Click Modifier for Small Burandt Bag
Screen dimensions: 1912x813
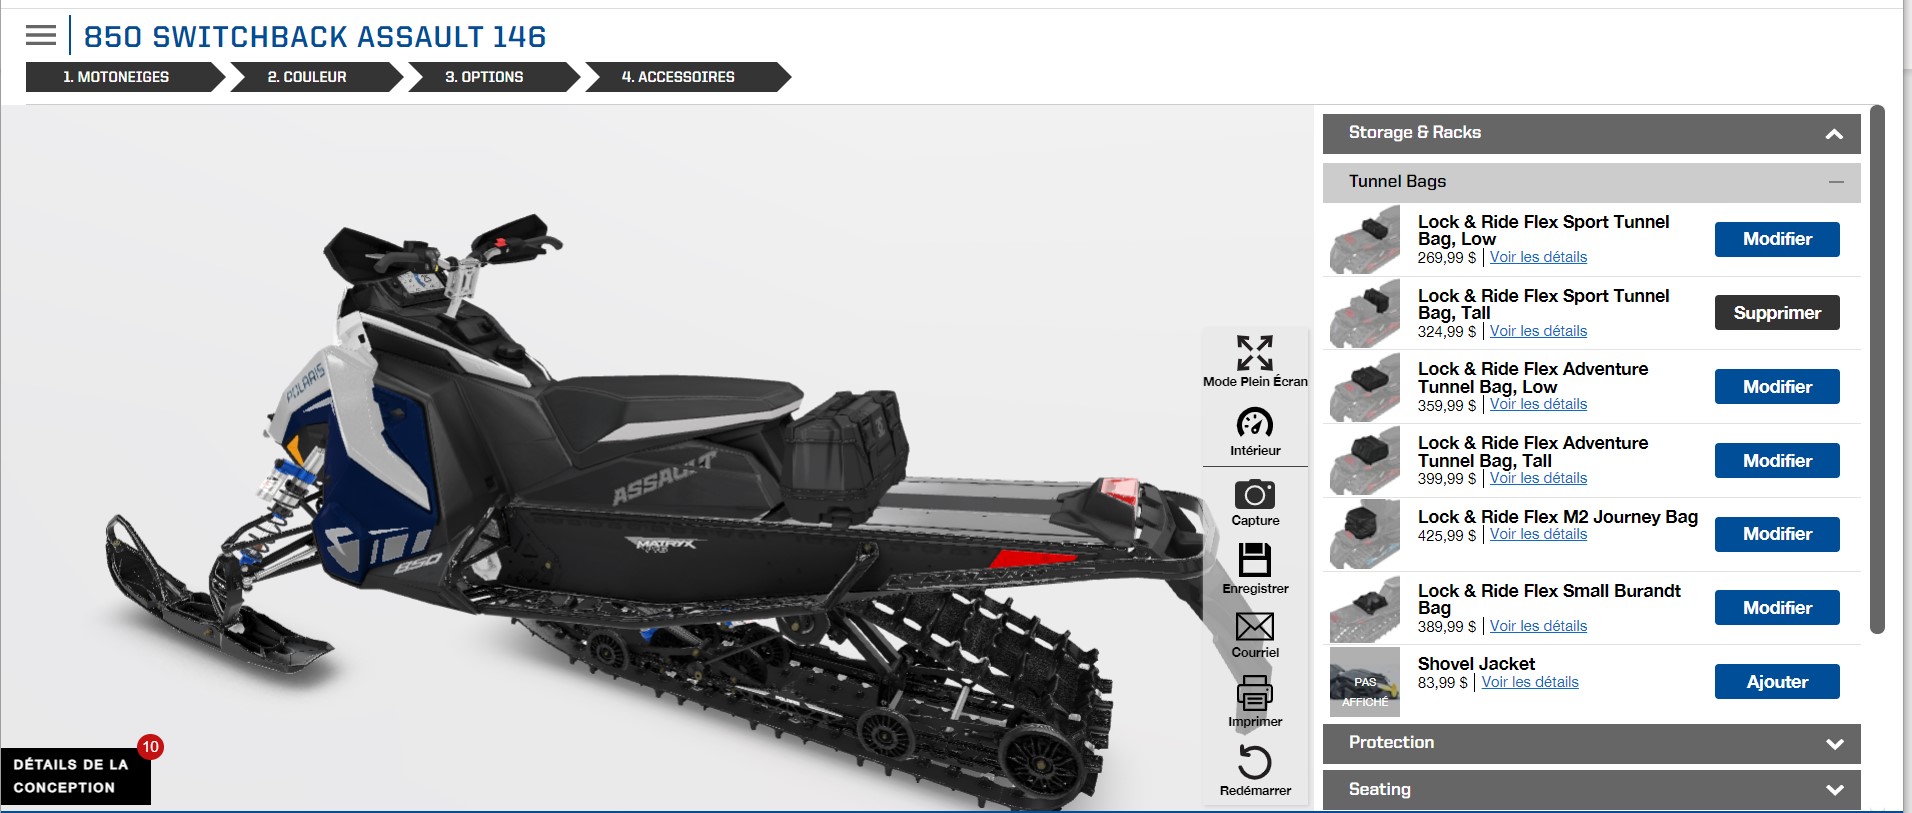(1777, 608)
